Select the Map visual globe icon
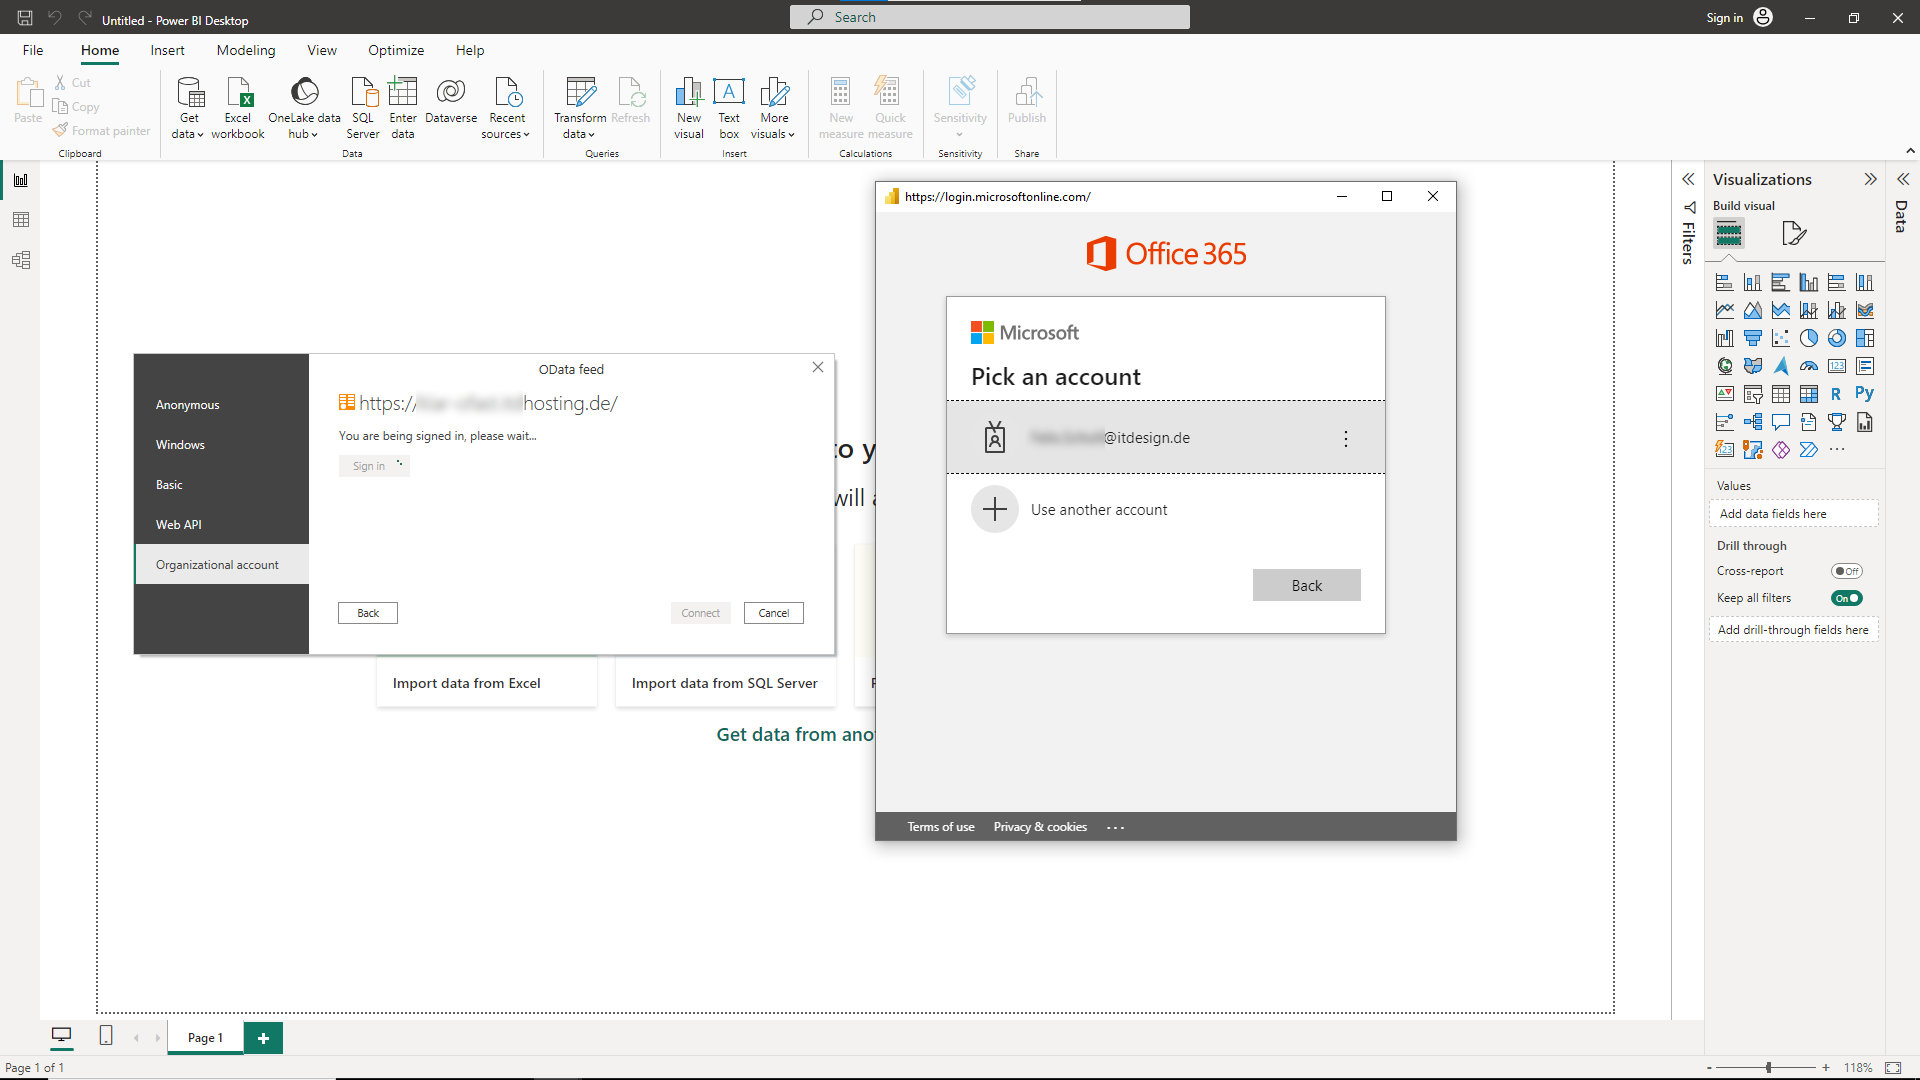Viewport: 1920px width, 1080px height. point(1725,367)
